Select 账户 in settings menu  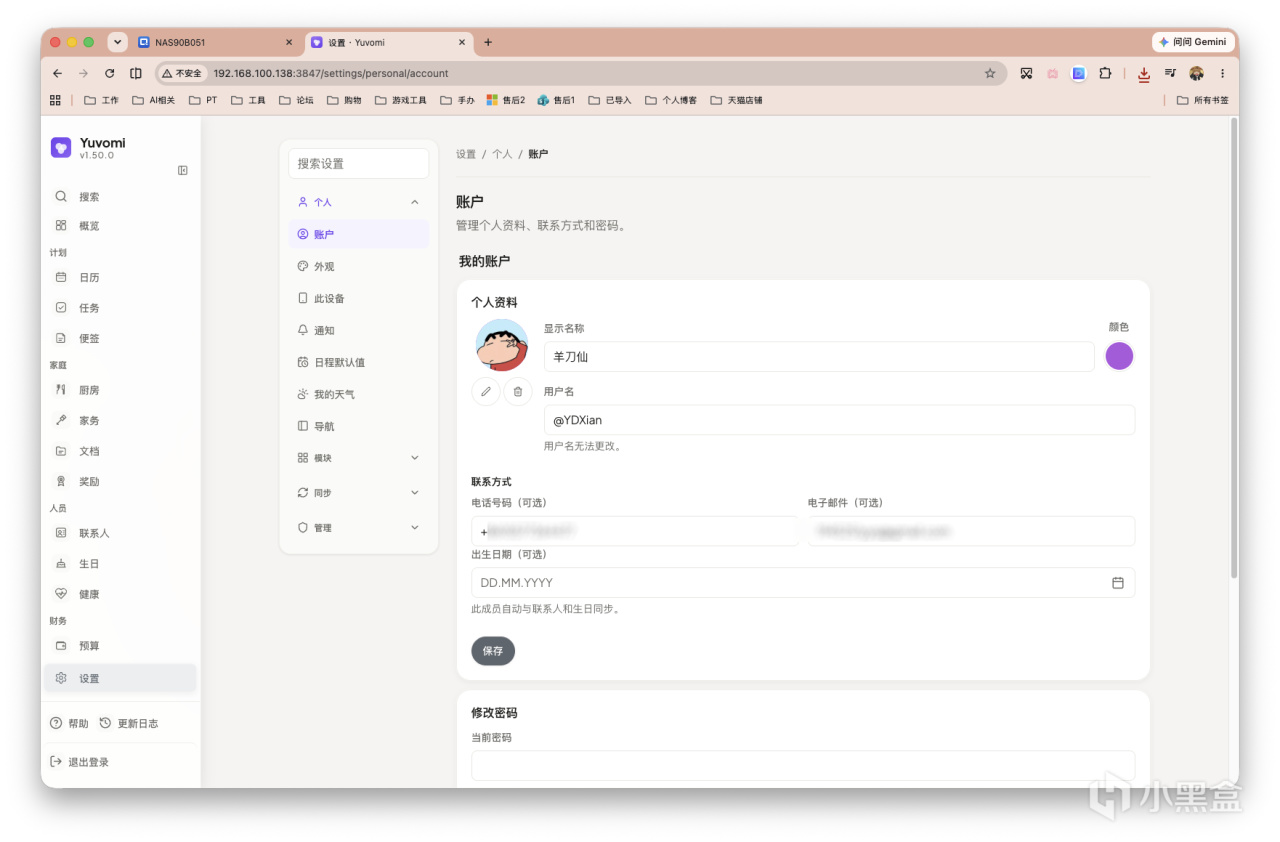point(358,234)
